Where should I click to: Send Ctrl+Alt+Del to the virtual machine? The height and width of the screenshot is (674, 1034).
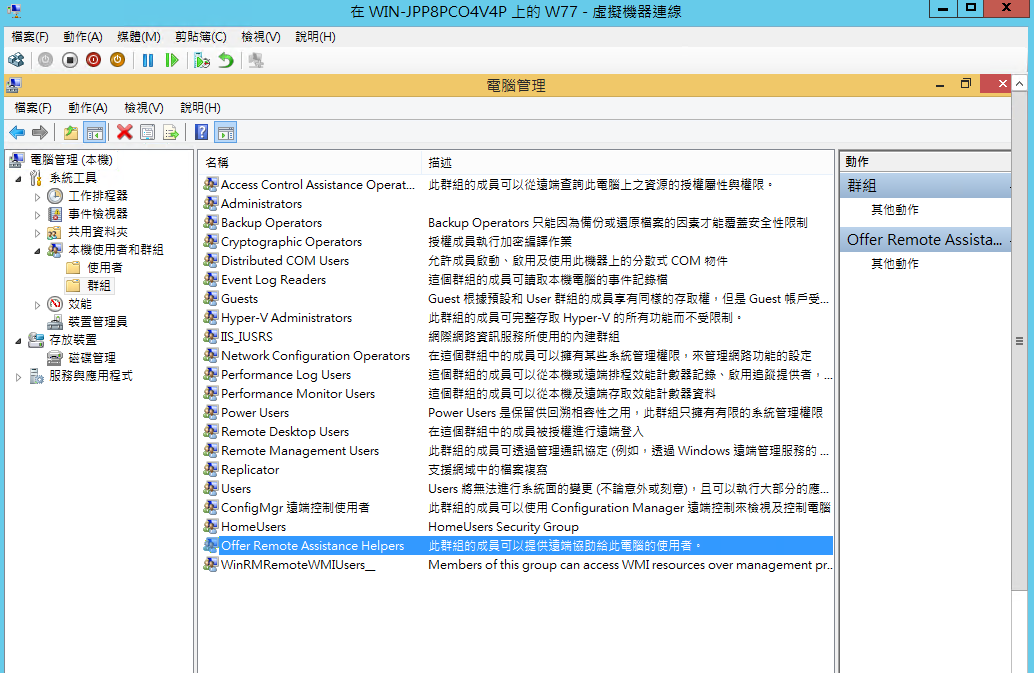point(16,61)
